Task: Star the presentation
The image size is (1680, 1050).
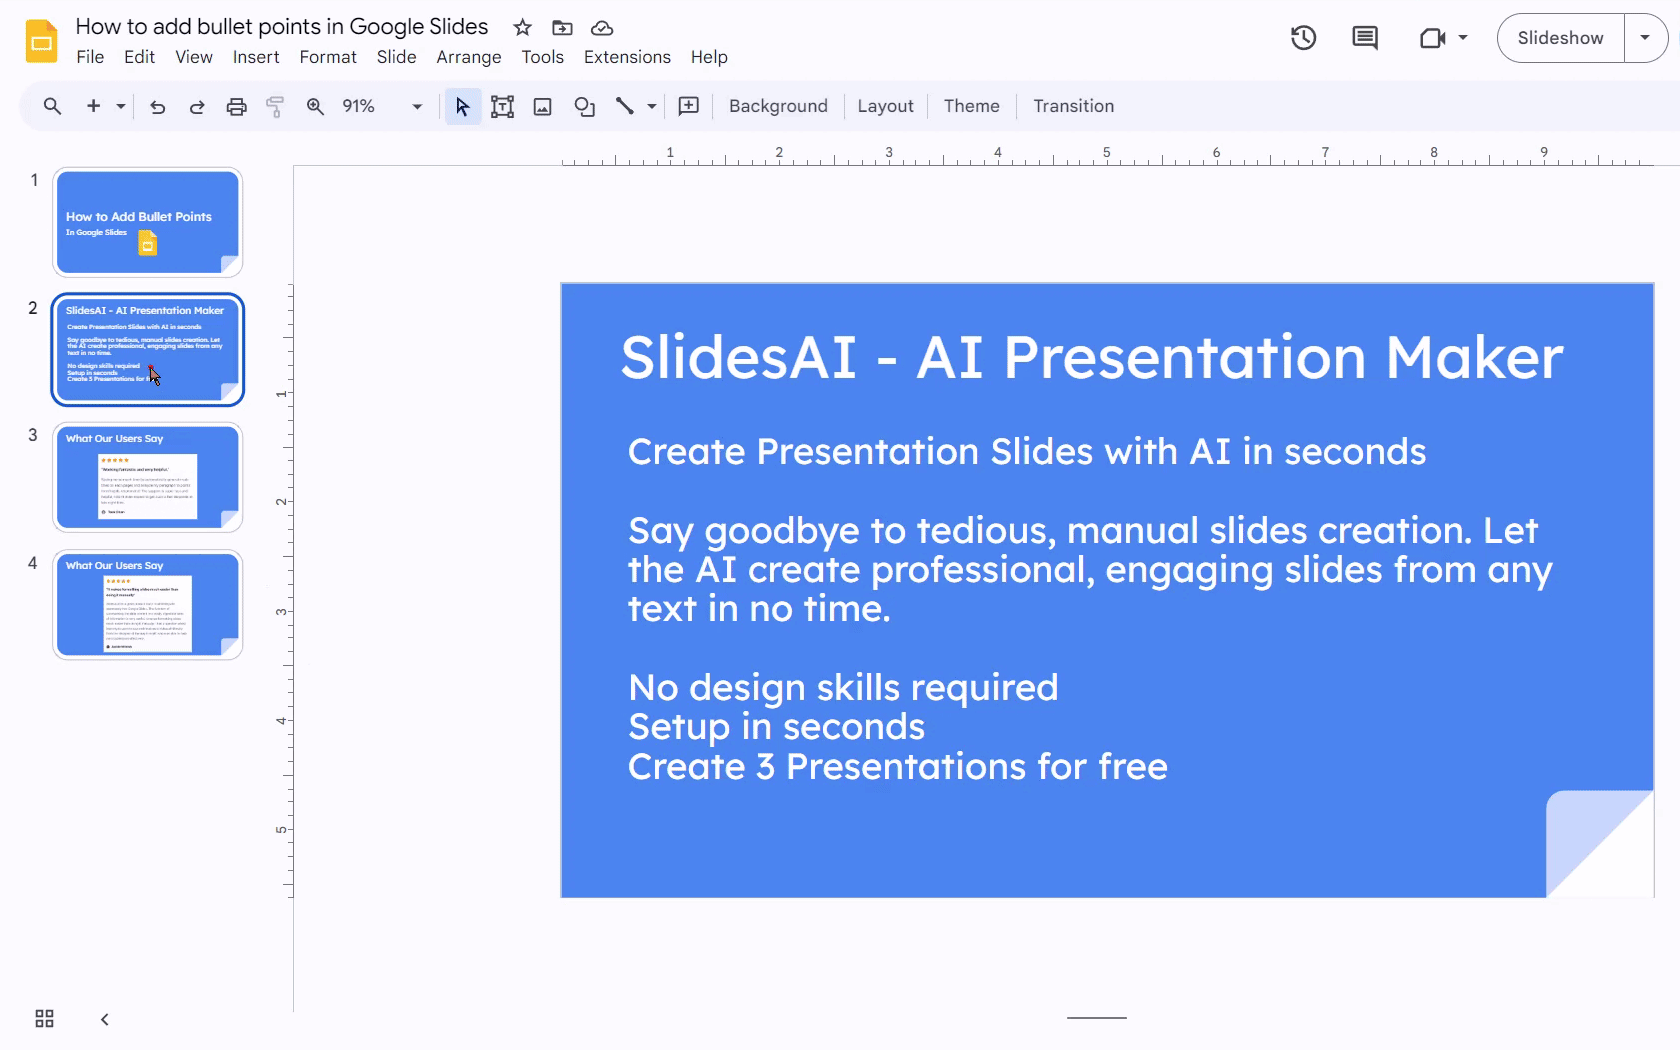Action: (522, 28)
